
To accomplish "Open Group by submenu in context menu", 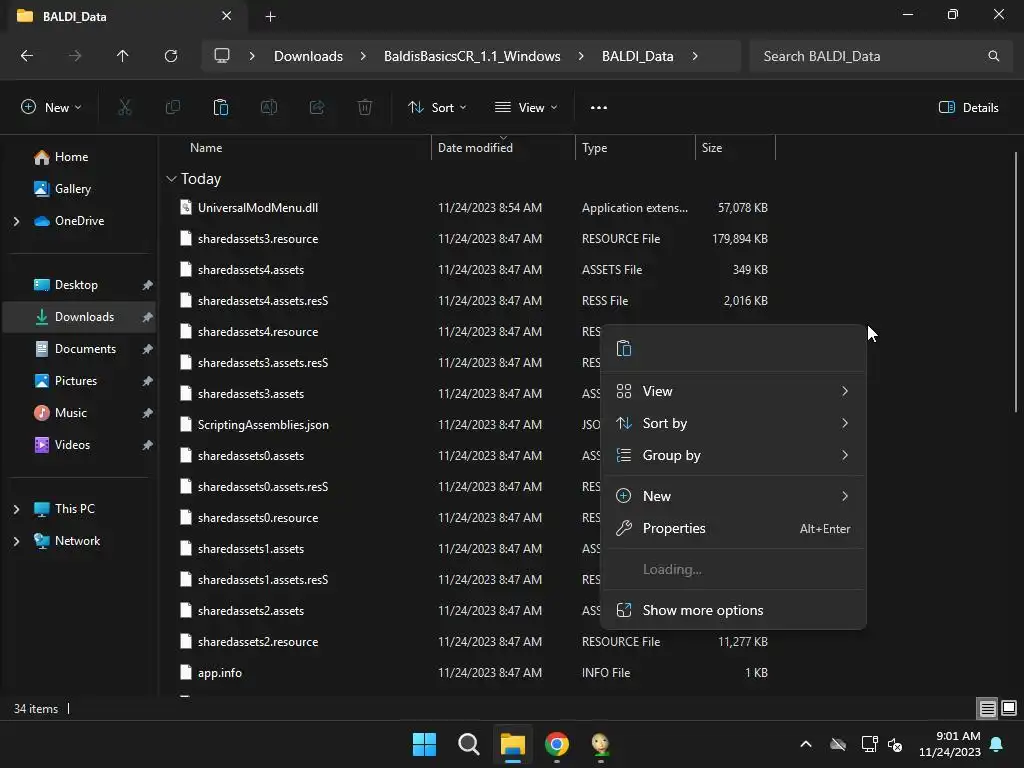I will [733, 455].
